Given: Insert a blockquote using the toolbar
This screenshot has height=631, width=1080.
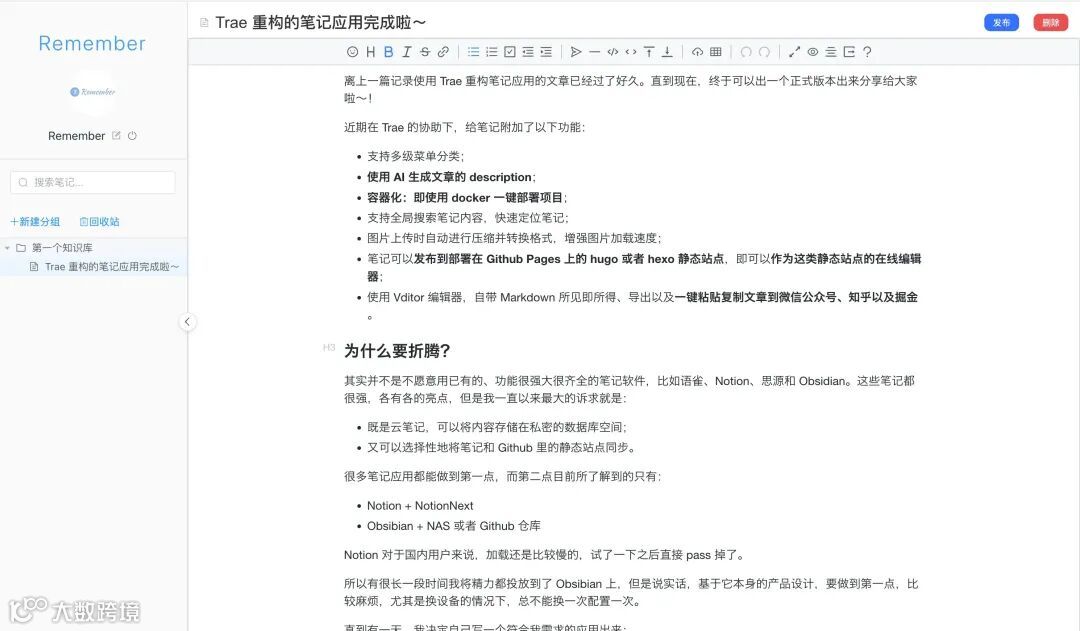Looking at the screenshot, I should (576, 52).
